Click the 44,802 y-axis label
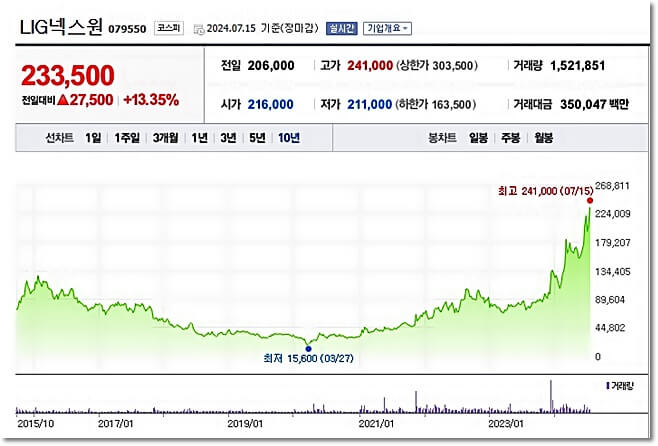 [x=610, y=328]
